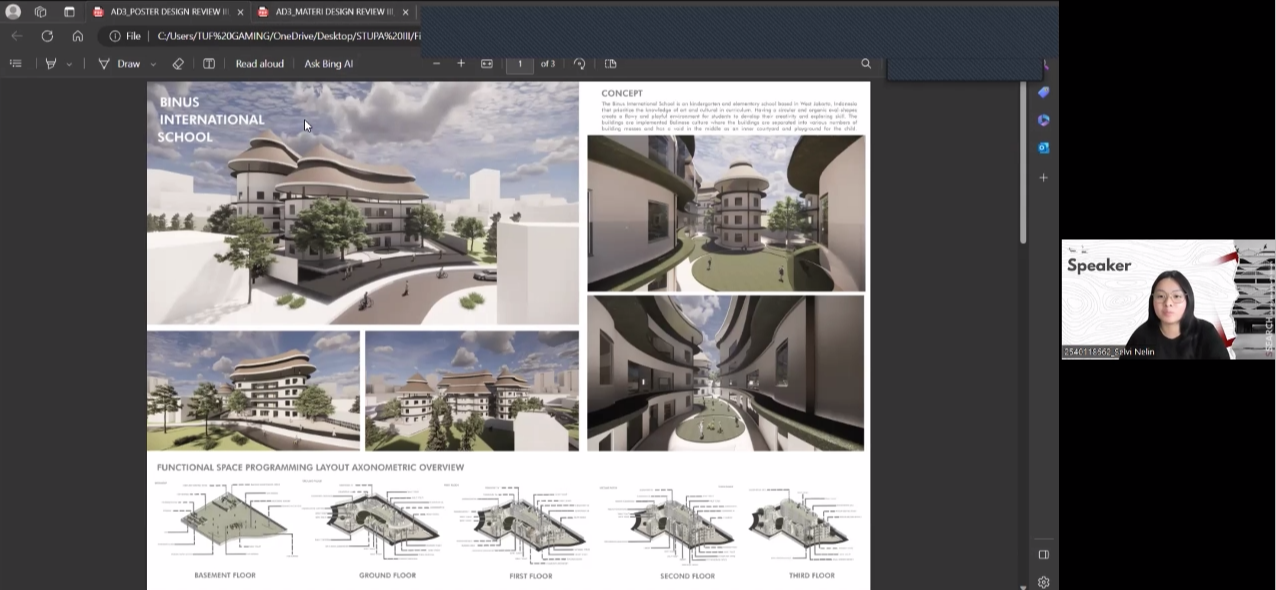
Task: Open the Microsoft 365 sidebar icon
Action: tap(1043, 120)
